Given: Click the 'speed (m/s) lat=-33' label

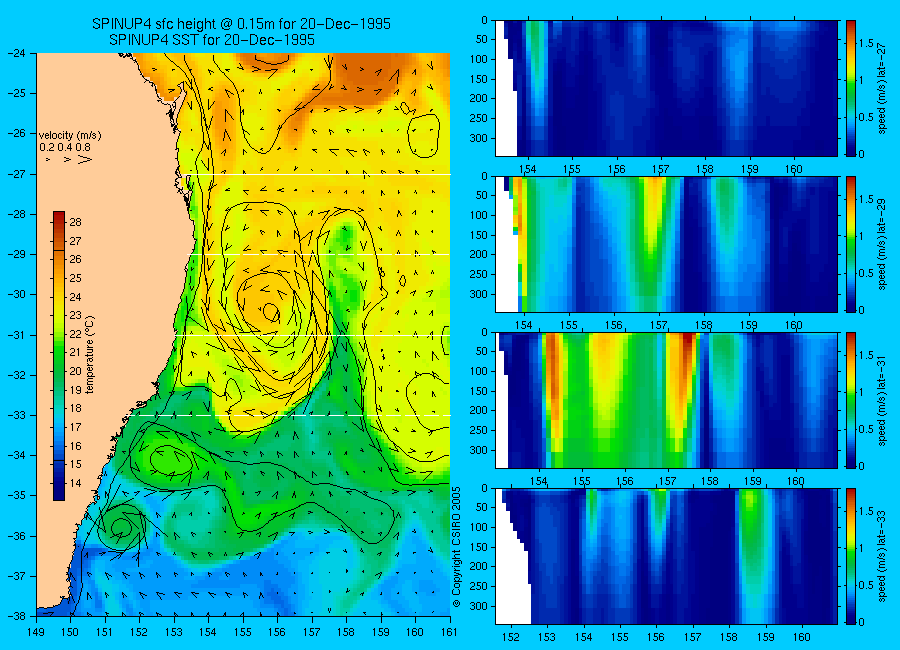Looking at the screenshot, I should coord(883,556).
